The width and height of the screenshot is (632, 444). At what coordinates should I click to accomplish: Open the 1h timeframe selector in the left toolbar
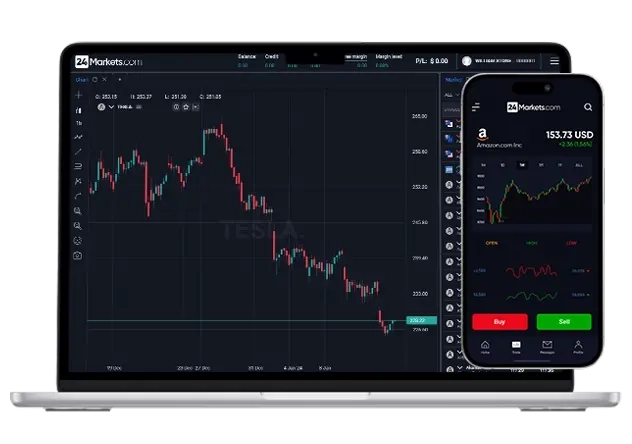pyautogui.click(x=79, y=123)
